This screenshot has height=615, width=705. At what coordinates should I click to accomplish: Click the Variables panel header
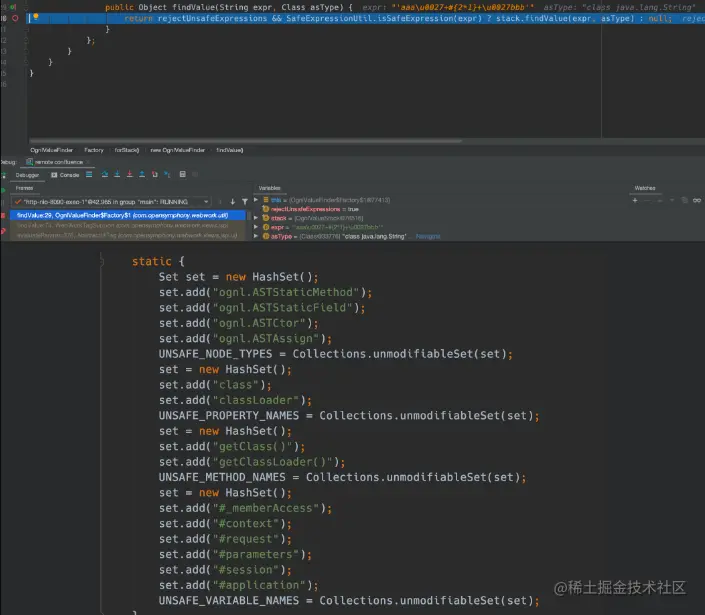tap(269, 188)
